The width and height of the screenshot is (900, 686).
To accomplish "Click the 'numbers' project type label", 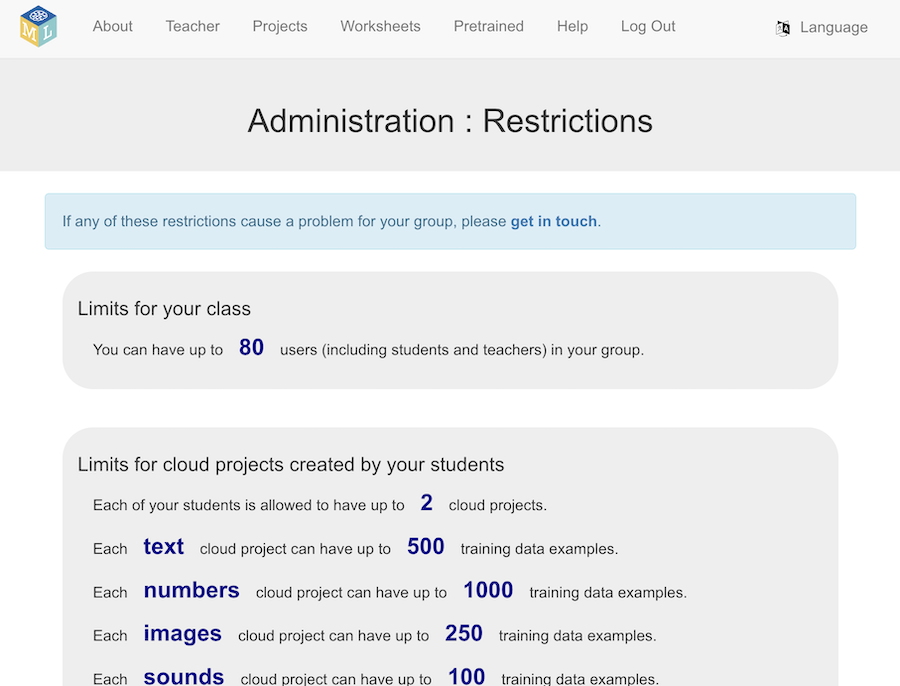I will point(192,590).
